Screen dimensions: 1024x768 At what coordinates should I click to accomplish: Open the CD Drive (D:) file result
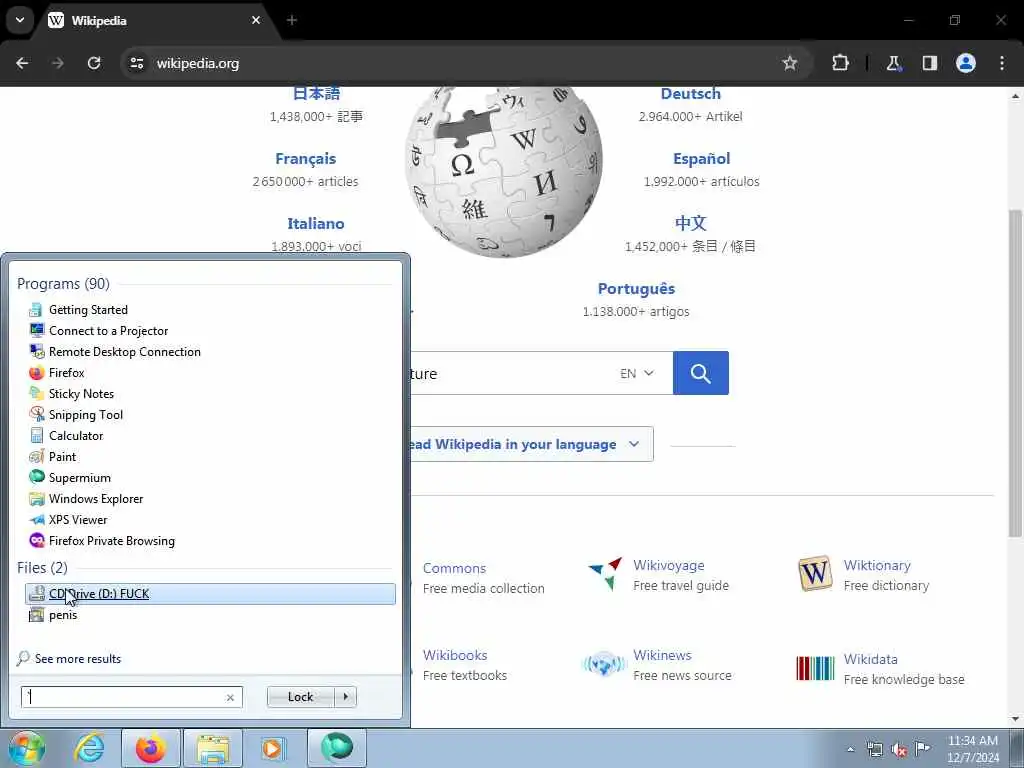[x=210, y=594]
